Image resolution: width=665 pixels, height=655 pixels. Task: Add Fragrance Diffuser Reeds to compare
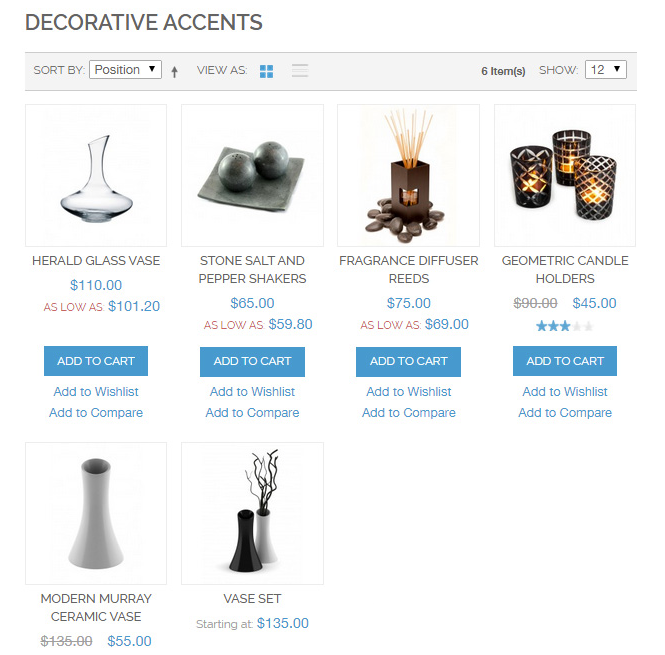(409, 413)
